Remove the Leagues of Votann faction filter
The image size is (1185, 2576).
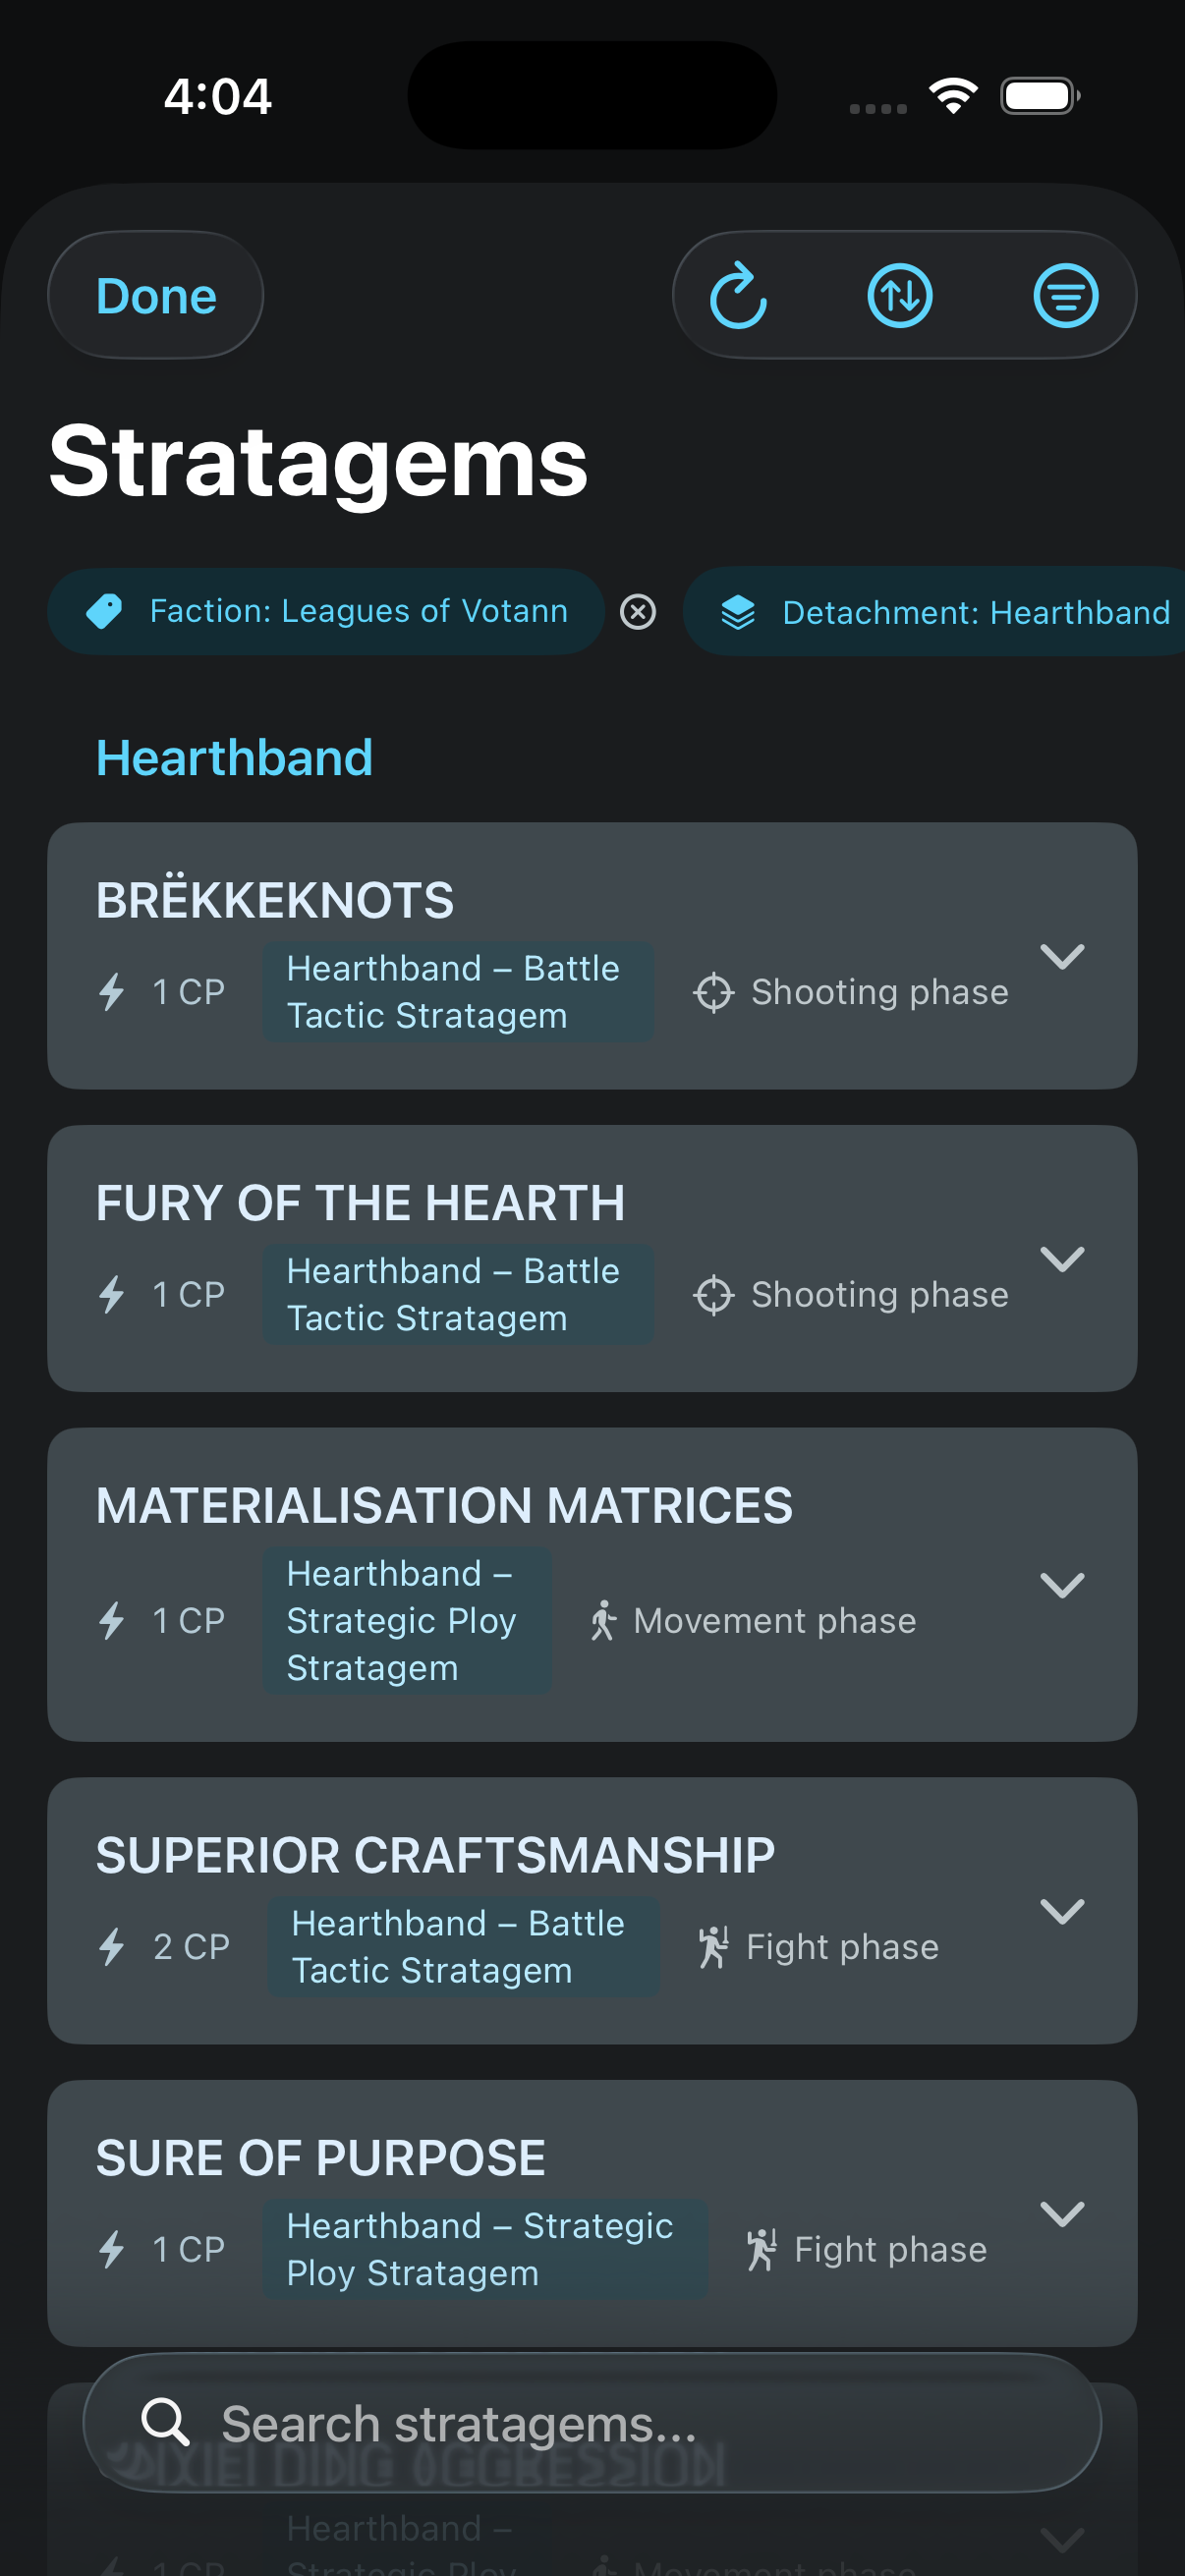[x=638, y=611]
